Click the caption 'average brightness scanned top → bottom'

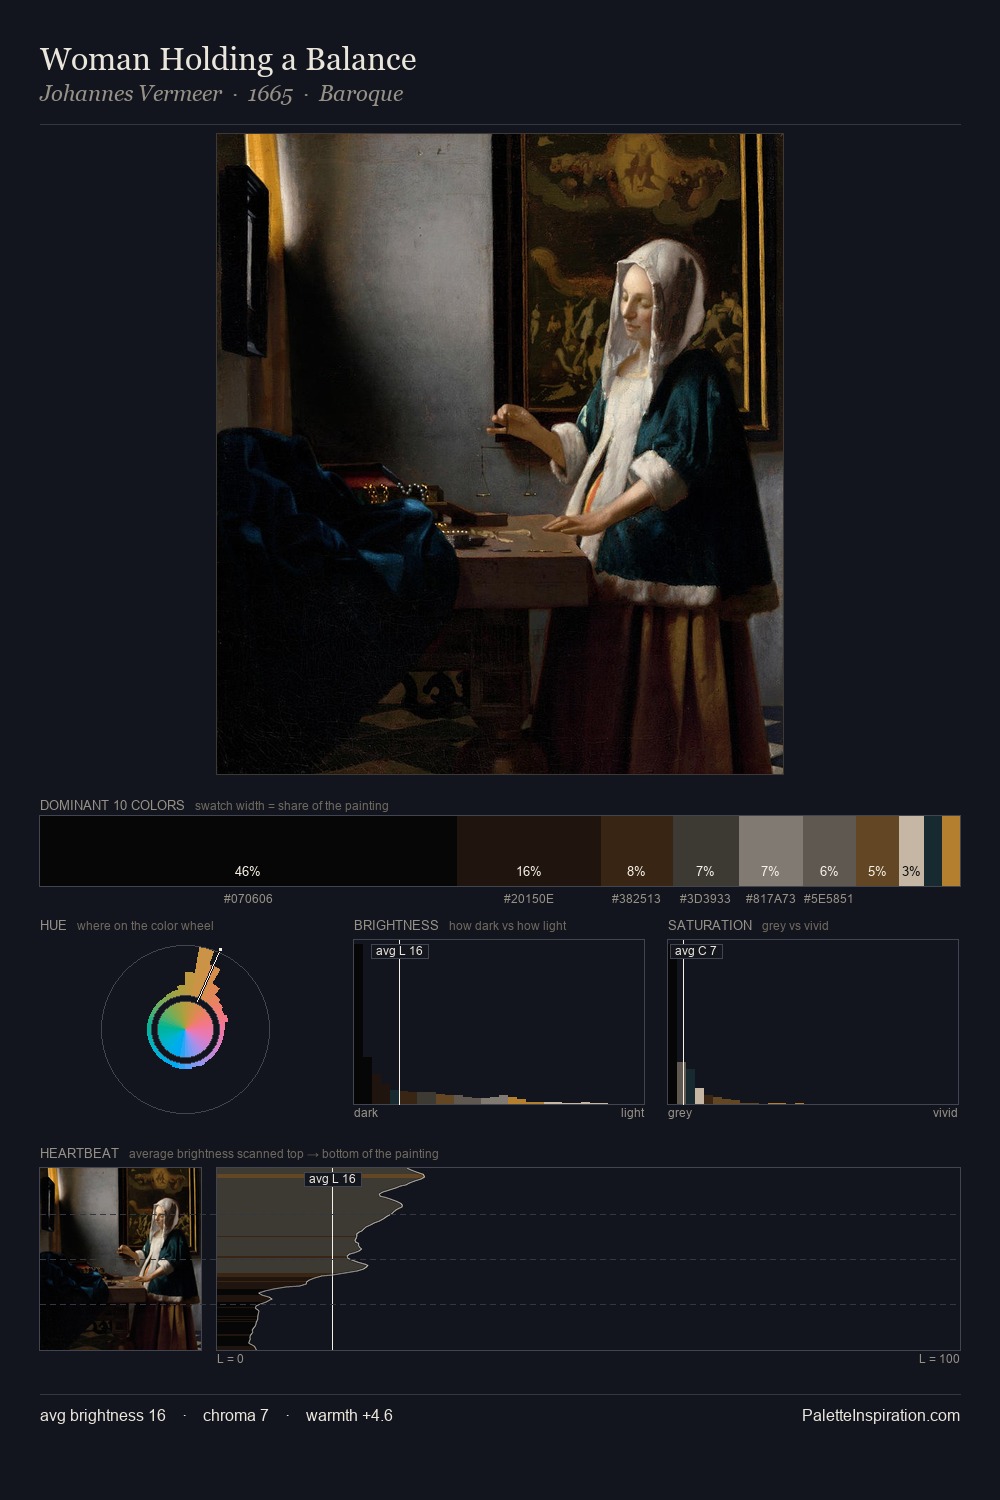coord(284,1154)
